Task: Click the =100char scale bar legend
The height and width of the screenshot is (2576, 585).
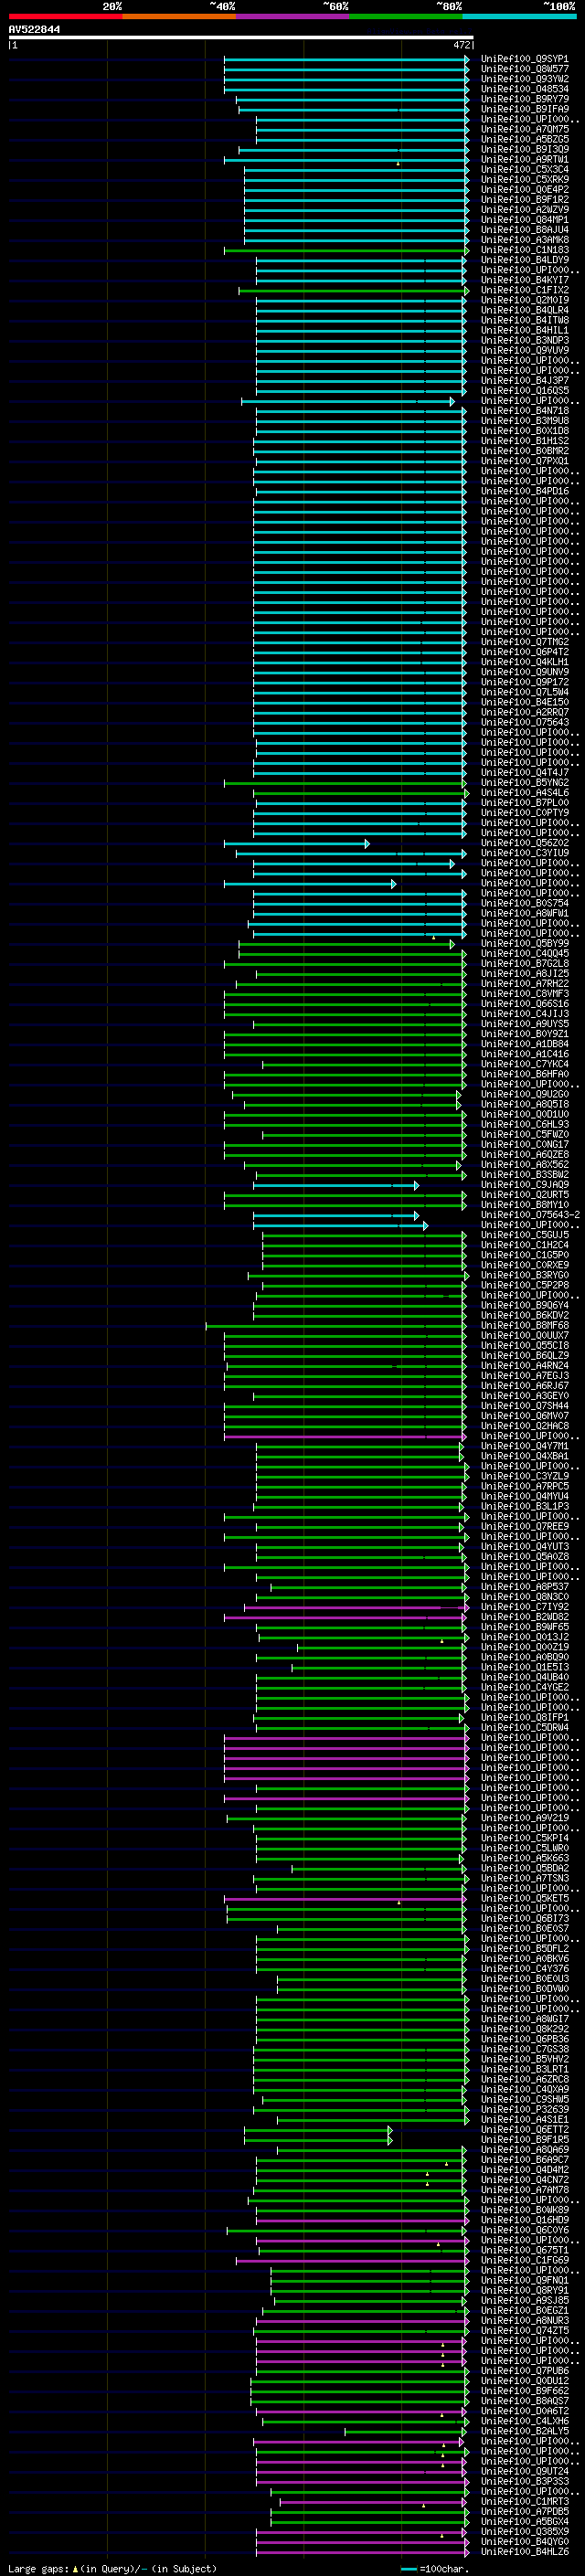Action: 435,2568
